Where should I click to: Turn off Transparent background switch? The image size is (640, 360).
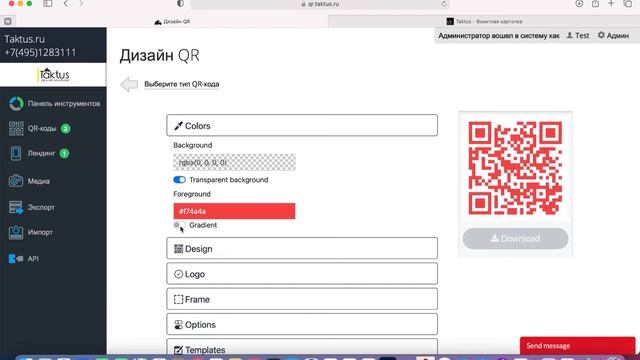tap(179, 180)
